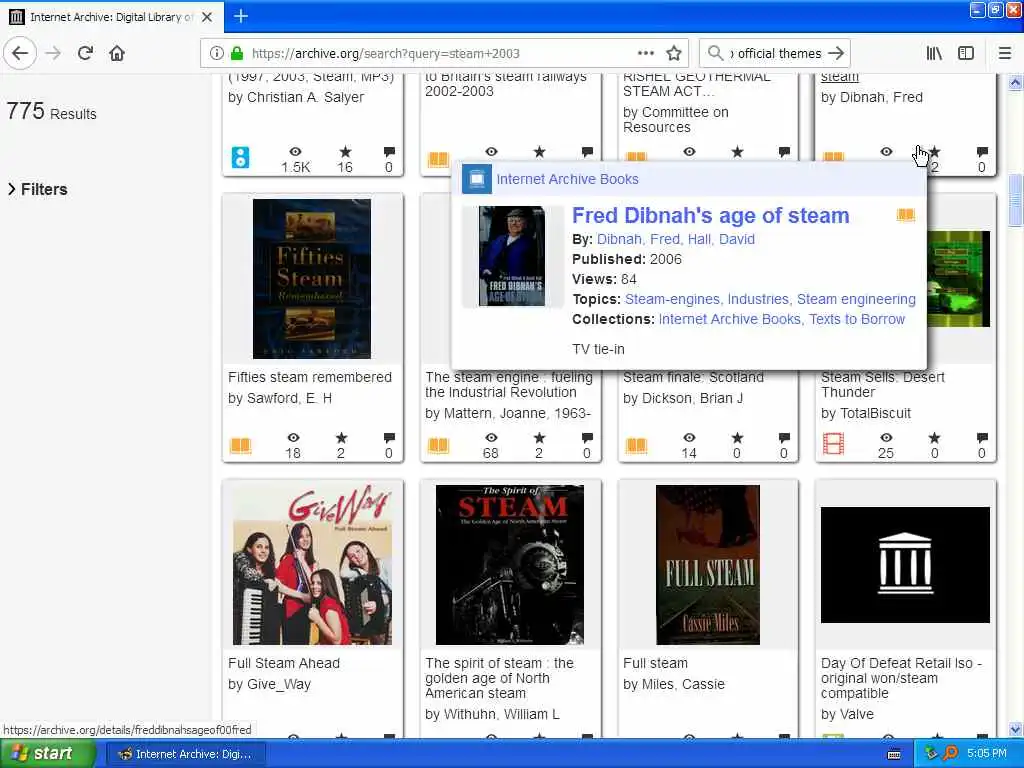The height and width of the screenshot is (768, 1024).
Task: Open the Windows start menu
Action: (x=47, y=754)
